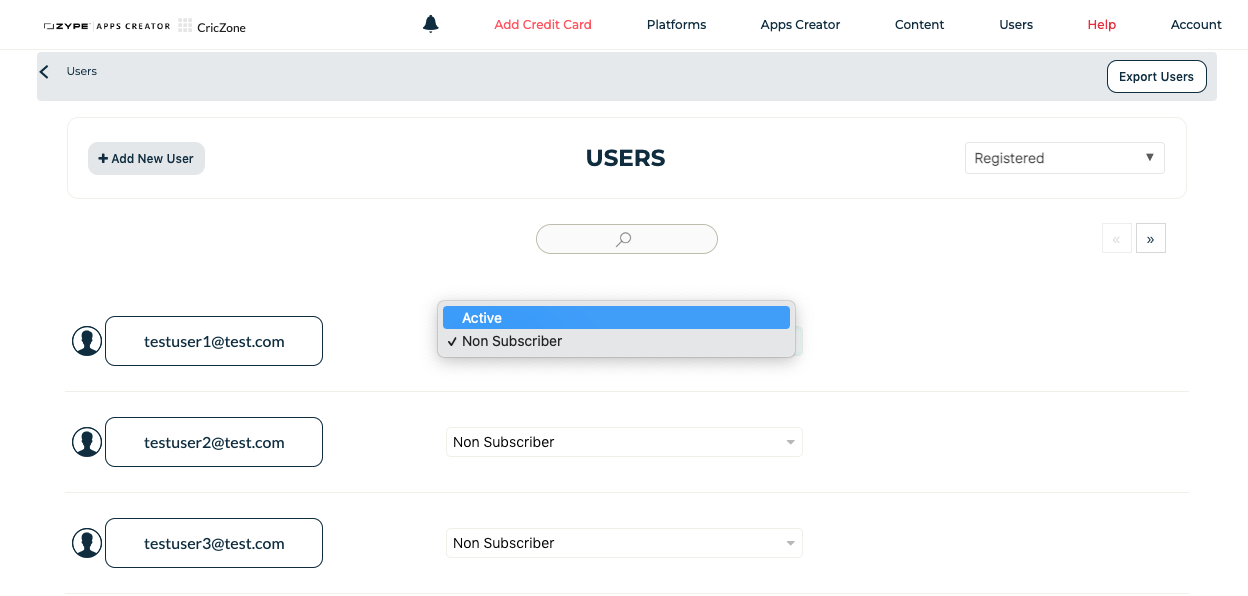The image size is (1248, 596).
Task: Open the Help menu
Action: click(x=1101, y=24)
